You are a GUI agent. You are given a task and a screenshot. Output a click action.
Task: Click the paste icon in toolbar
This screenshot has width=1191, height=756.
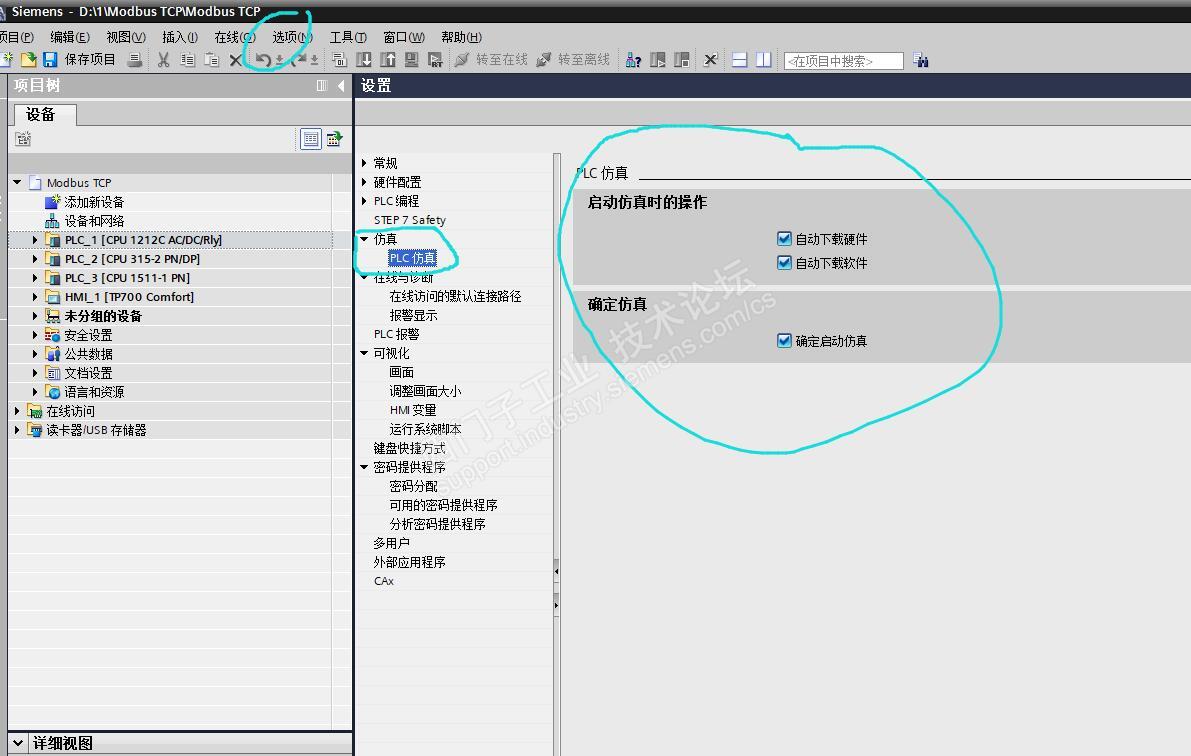point(212,59)
